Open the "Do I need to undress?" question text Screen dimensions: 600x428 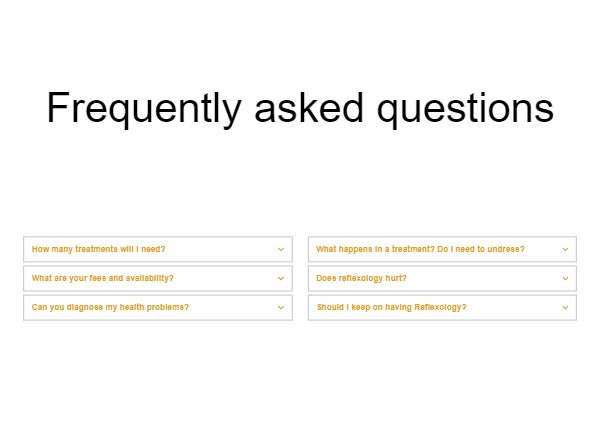(x=420, y=249)
